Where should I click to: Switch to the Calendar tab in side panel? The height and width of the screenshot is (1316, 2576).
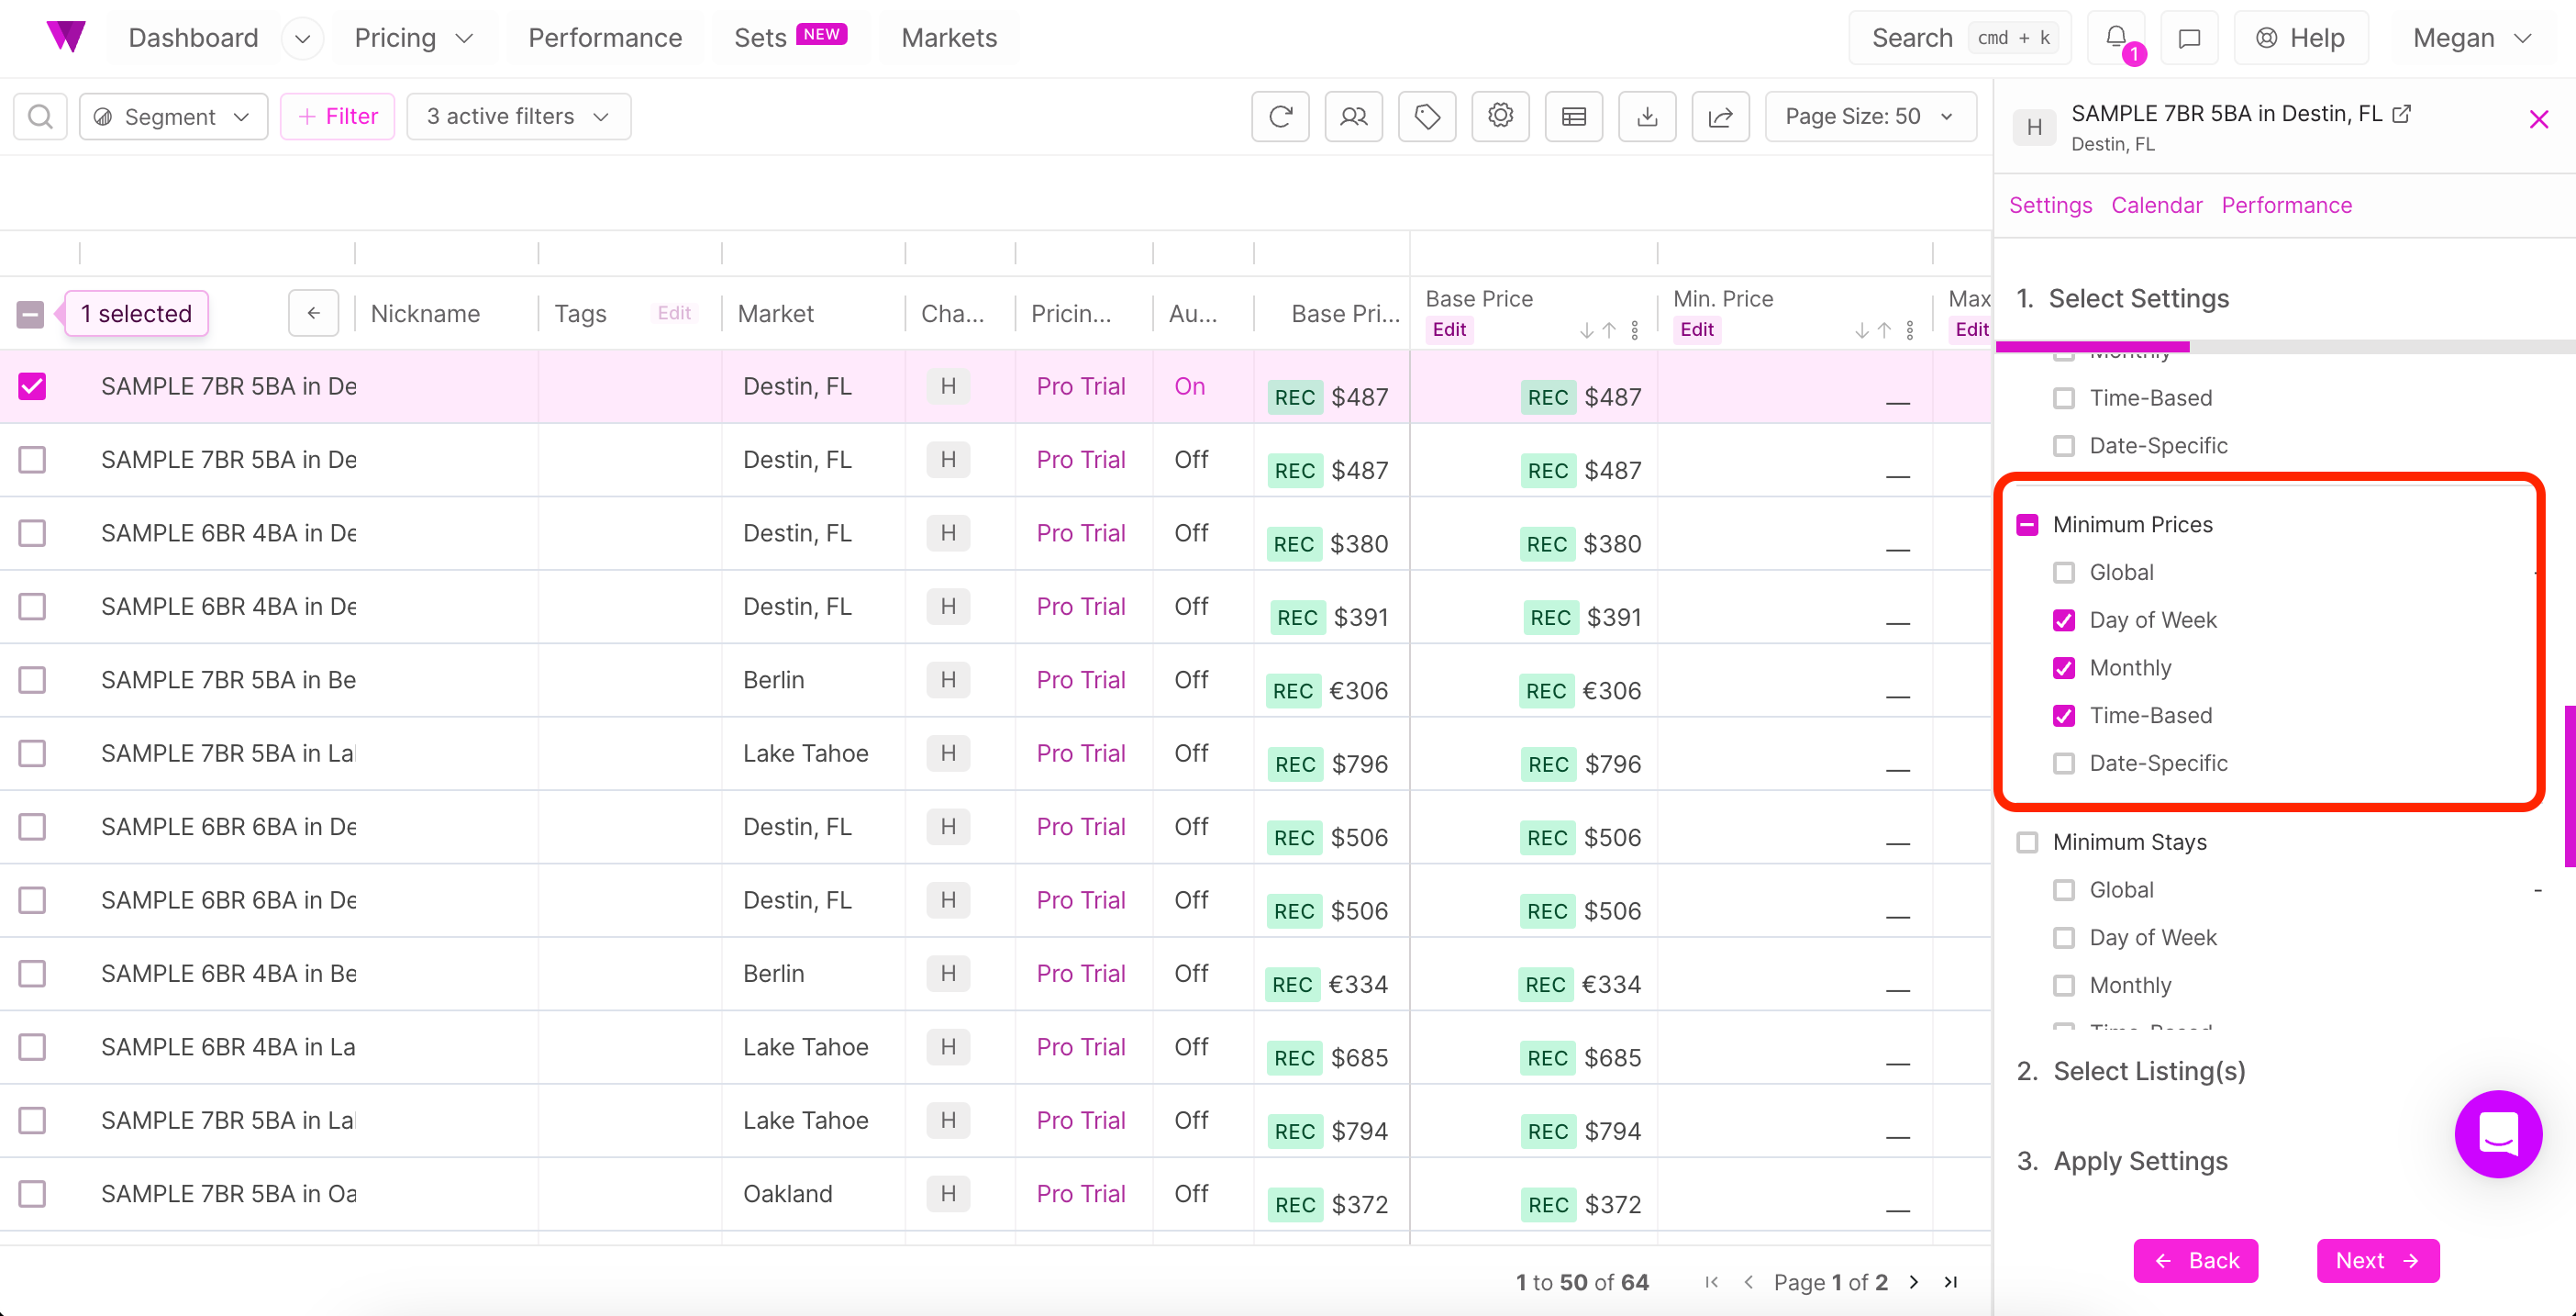point(2156,205)
